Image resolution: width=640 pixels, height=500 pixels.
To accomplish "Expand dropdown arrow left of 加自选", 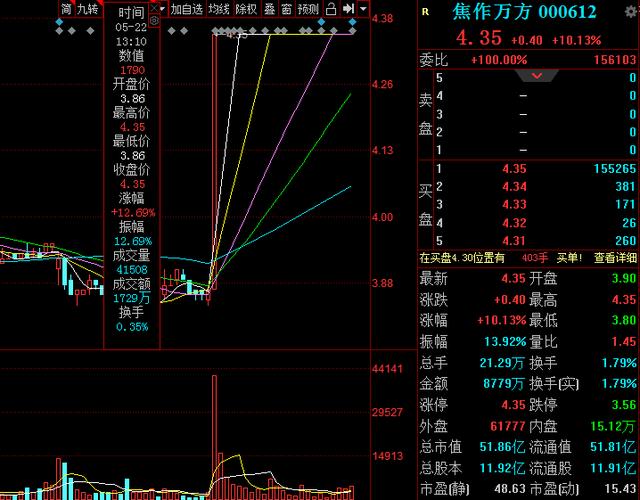I will point(163,9).
